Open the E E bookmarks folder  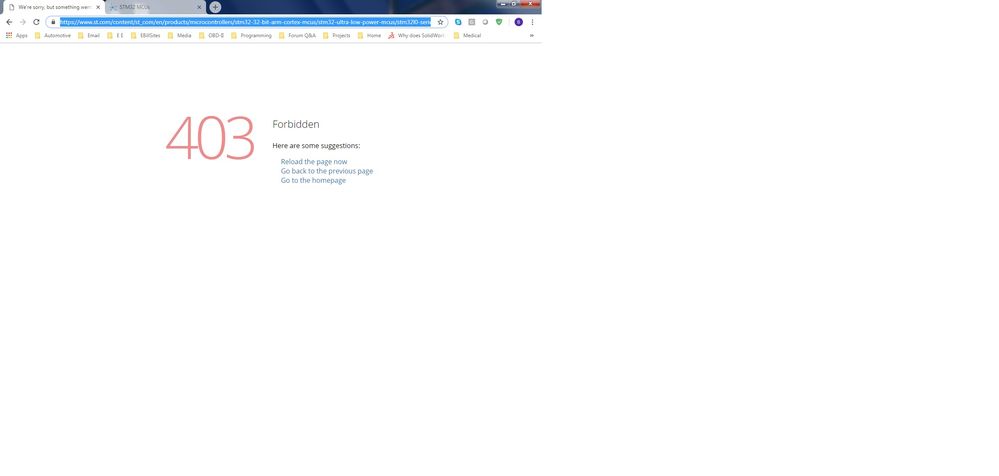coord(115,36)
